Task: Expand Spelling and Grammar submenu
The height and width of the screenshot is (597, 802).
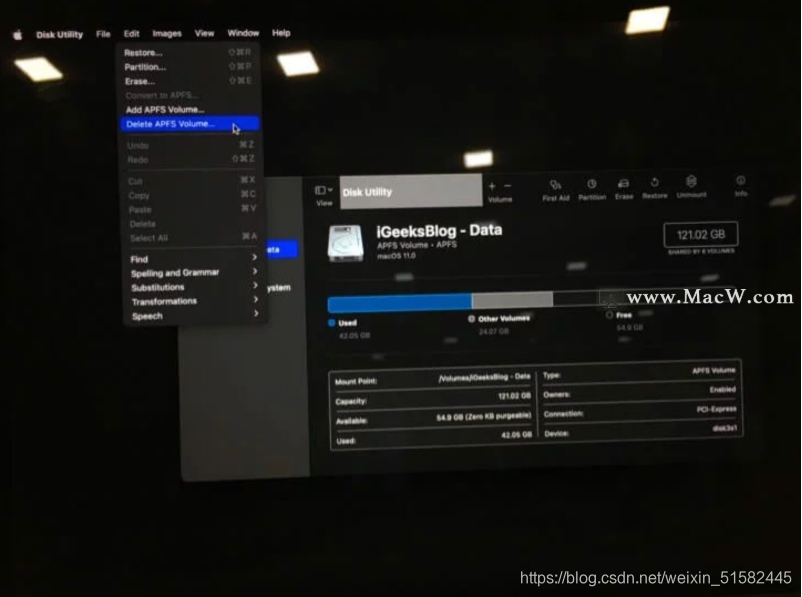Action: coord(194,273)
